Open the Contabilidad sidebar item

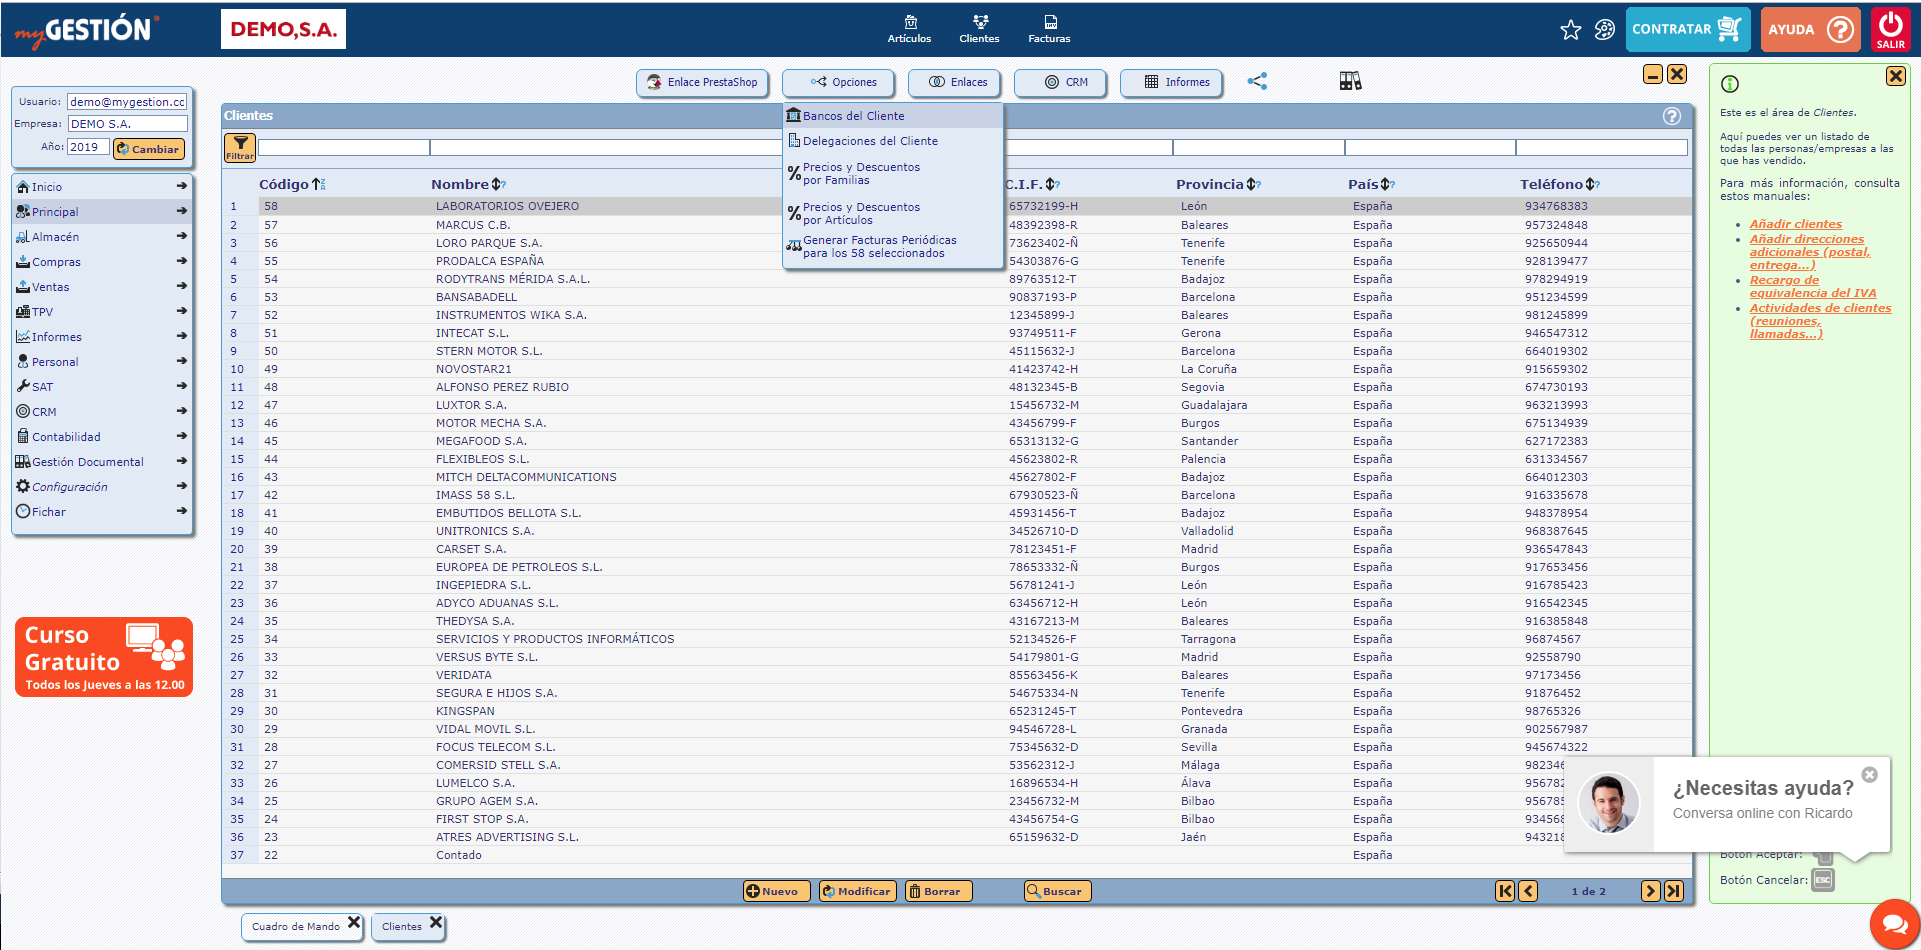[102, 437]
